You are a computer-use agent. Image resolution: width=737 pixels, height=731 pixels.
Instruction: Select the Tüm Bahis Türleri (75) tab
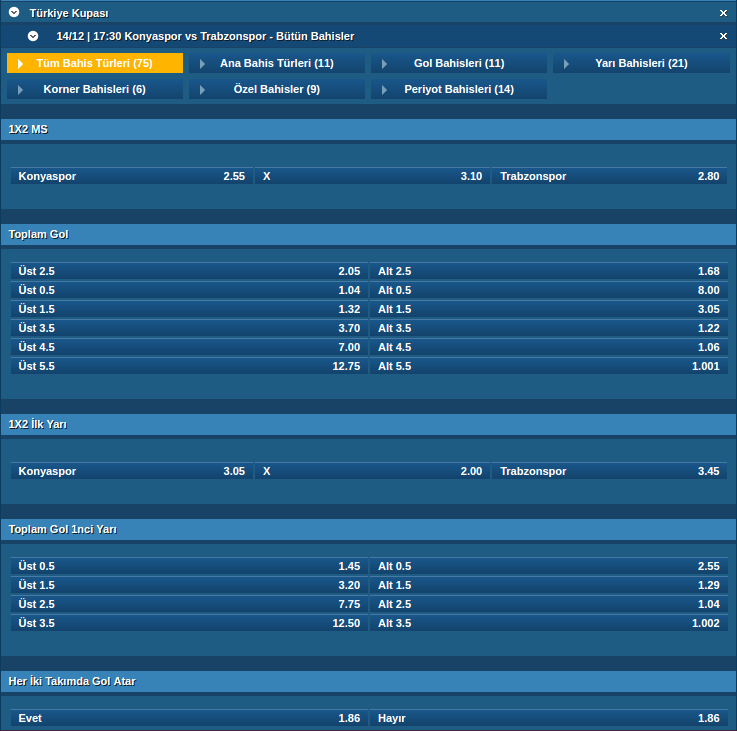coord(95,63)
